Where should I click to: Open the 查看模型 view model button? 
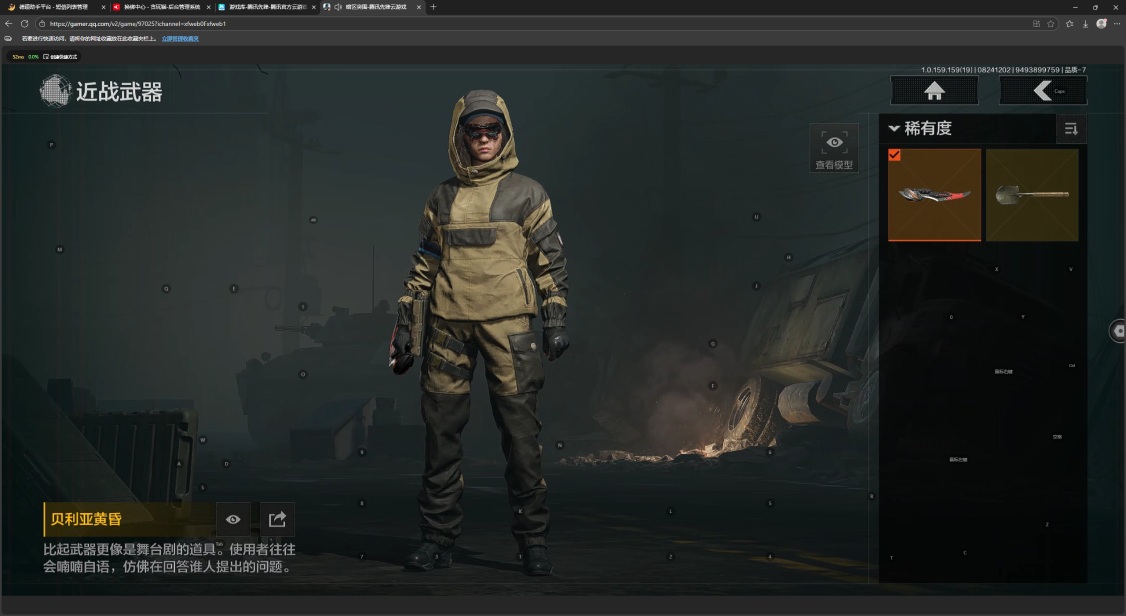(834, 148)
